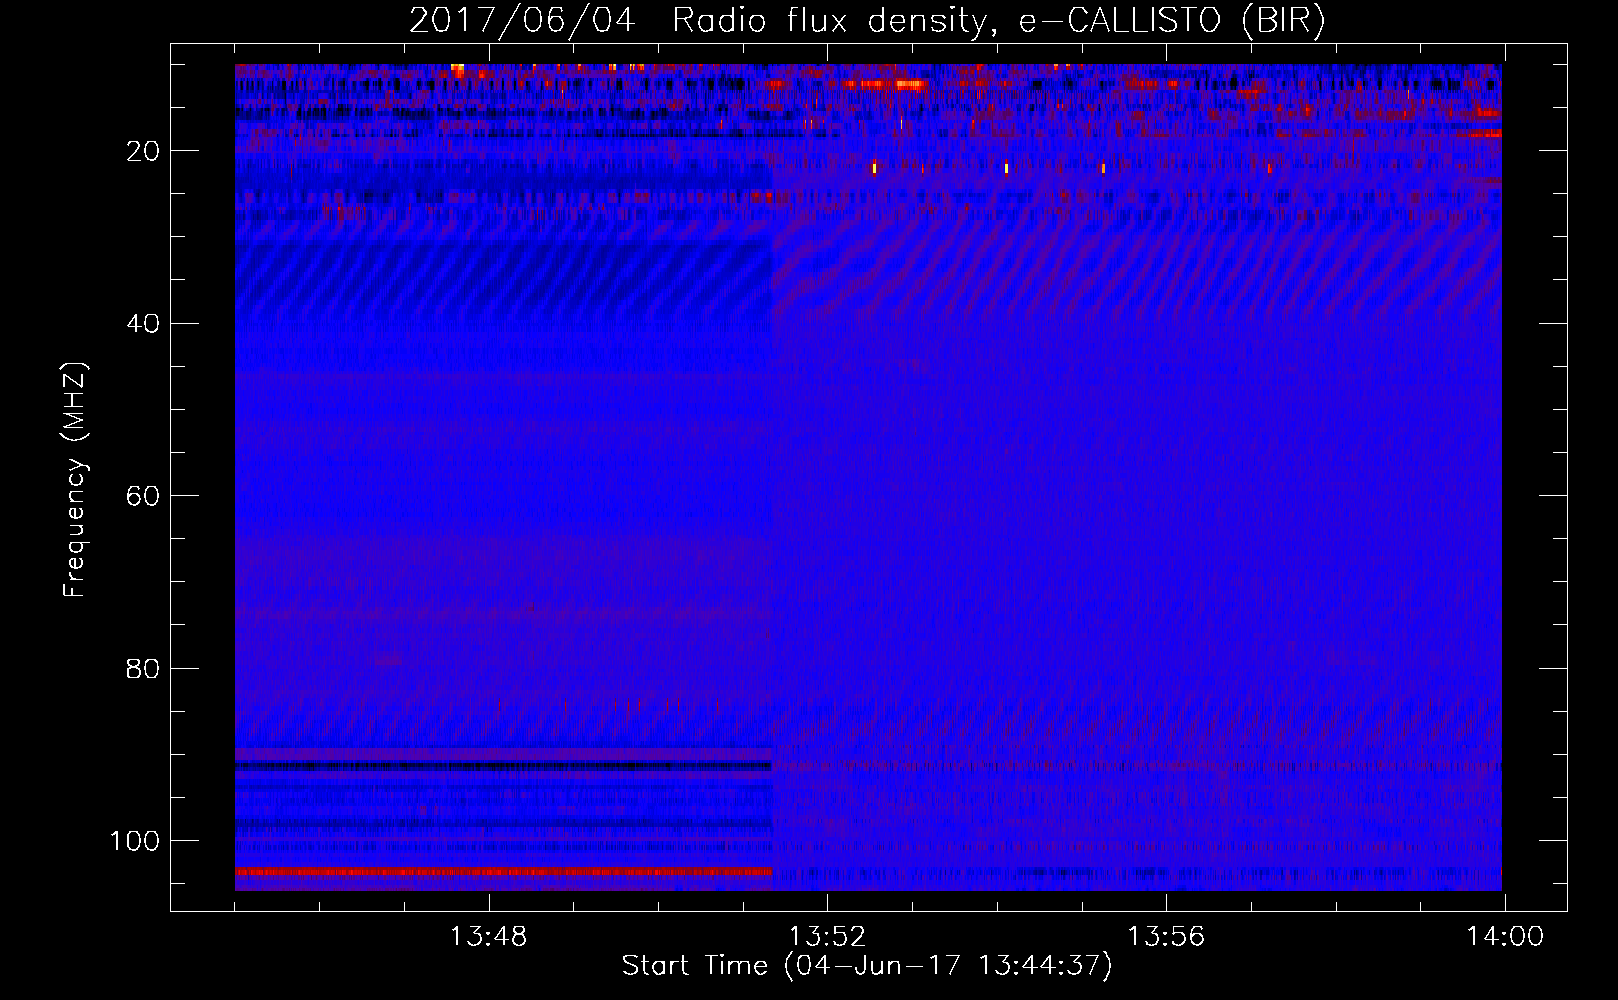Viewport: 1618px width, 1000px height.
Task: Click the '13:48' time tick label
Action: 488,937
